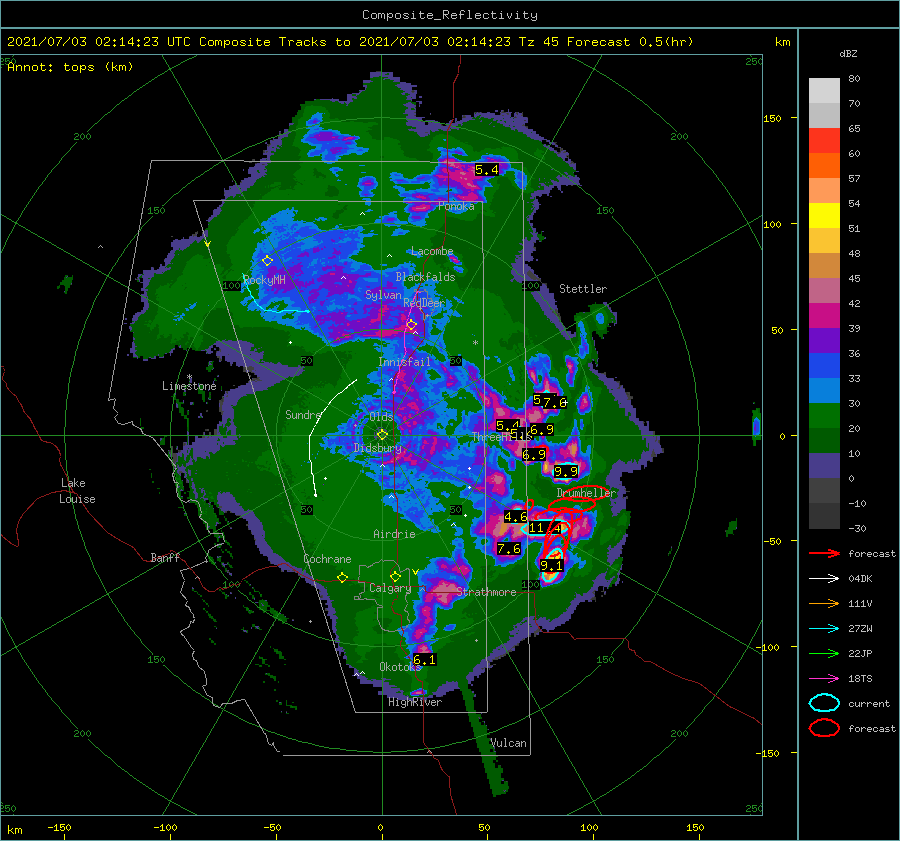Click the -150 label on the bottom axis

[59, 827]
